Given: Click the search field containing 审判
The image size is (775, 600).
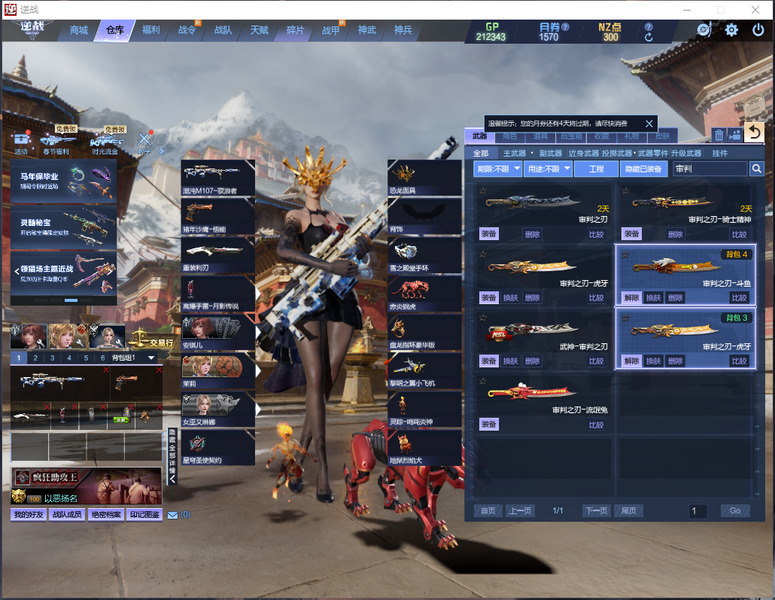Looking at the screenshot, I should 709,169.
